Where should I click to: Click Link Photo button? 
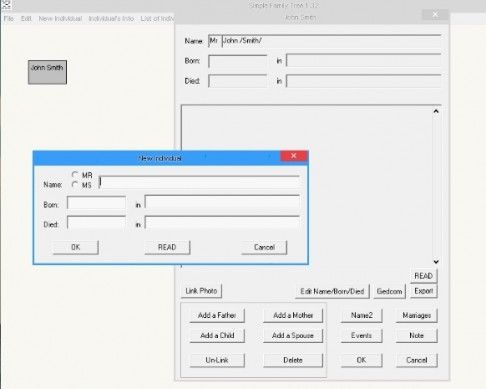[x=201, y=291]
